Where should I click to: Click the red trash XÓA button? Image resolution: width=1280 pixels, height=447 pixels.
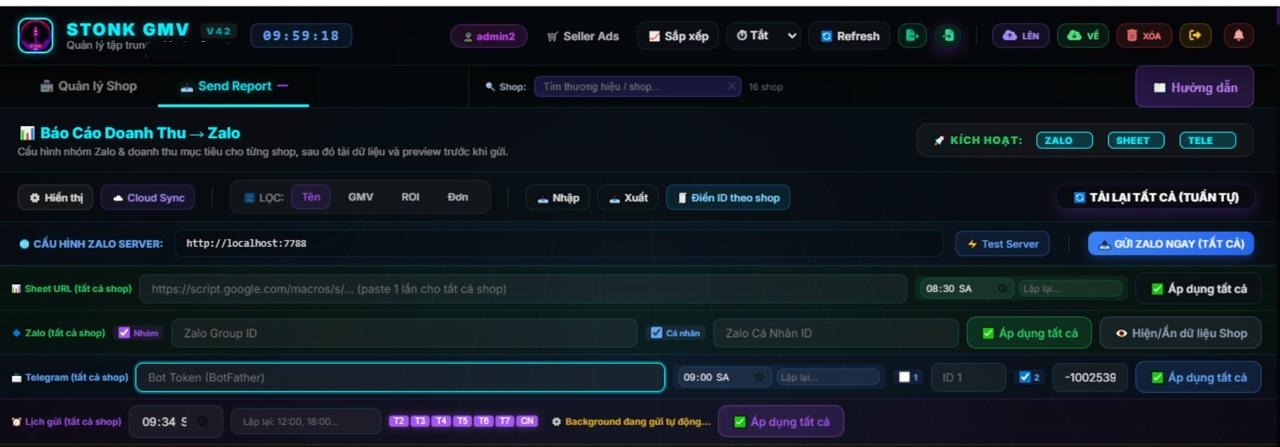(x=1144, y=36)
